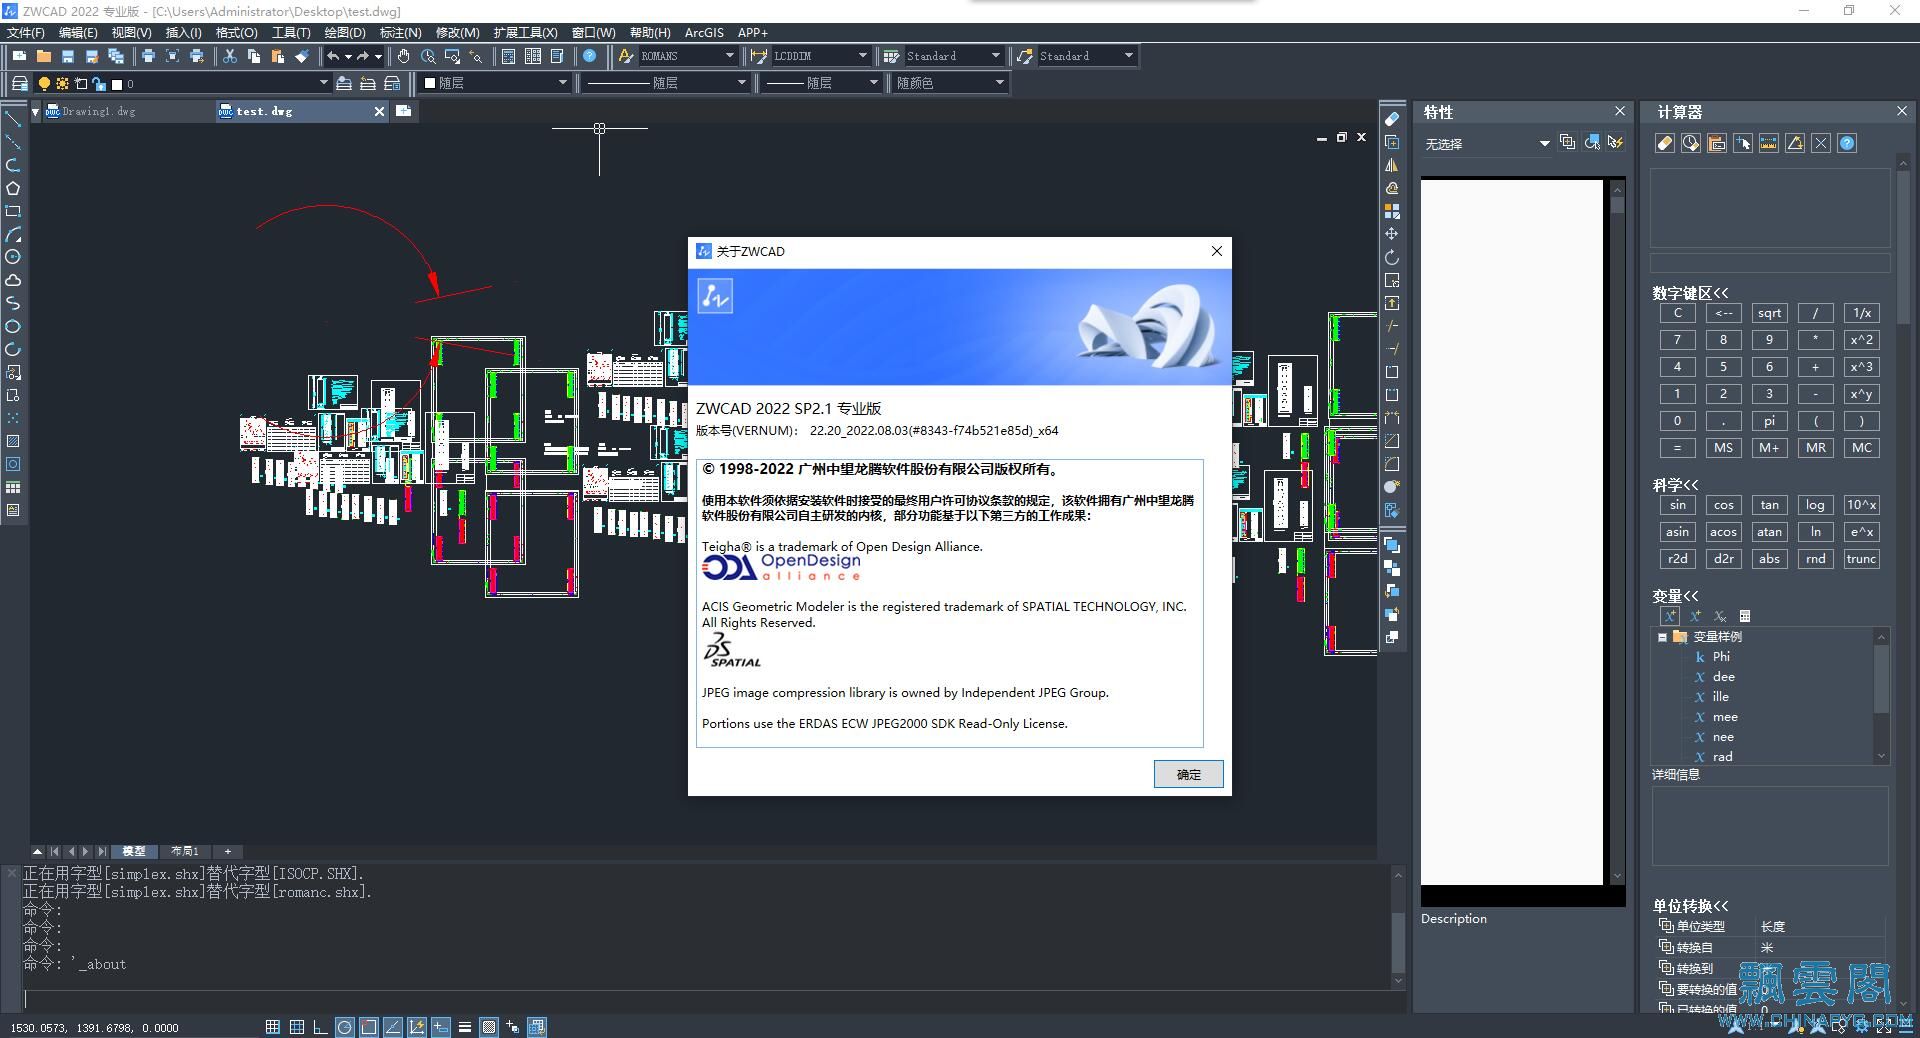Toggle Grid display in status bar
The image size is (1920, 1038).
(x=296, y=1027)
